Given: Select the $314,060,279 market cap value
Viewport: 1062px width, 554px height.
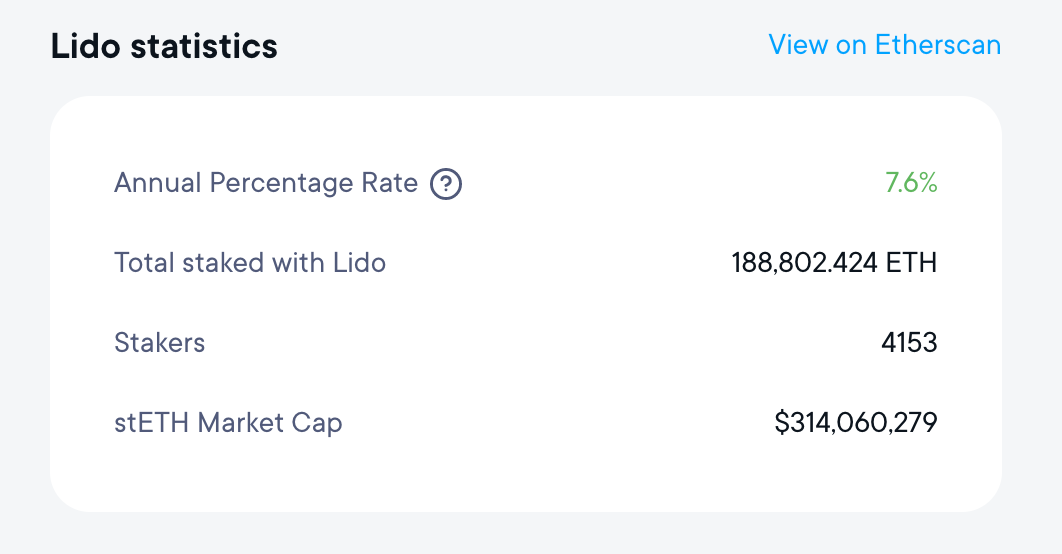Looking at the screenshot, I should coord(856,423).
